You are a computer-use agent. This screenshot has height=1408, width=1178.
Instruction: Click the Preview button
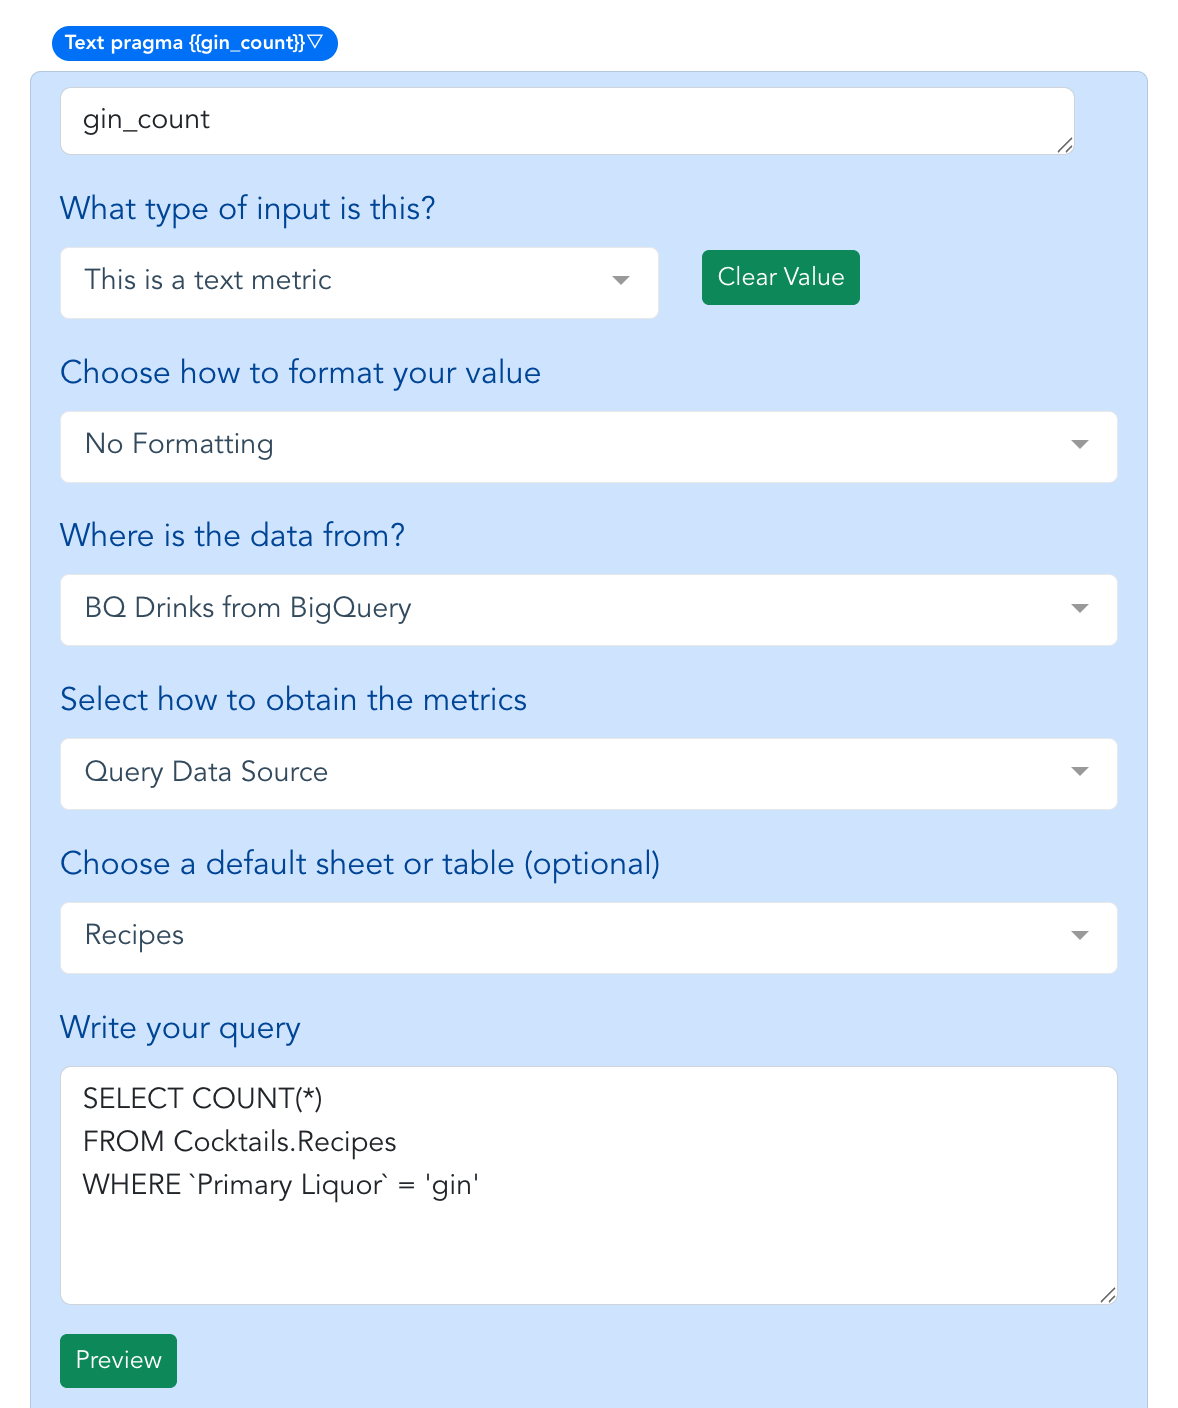point(118,1360)
